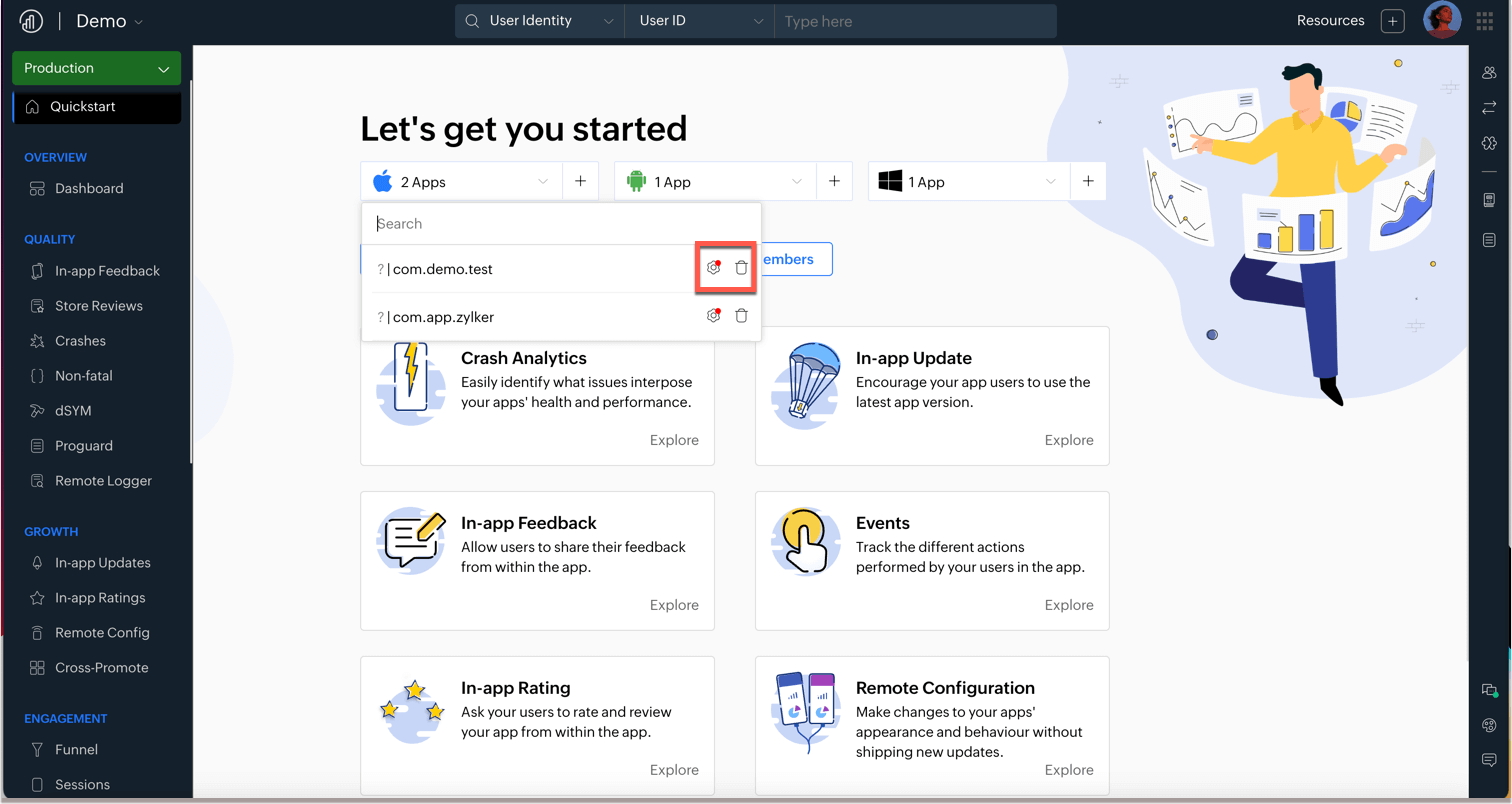Open In-app Updates in the sidebar

[x=102, y=563]
